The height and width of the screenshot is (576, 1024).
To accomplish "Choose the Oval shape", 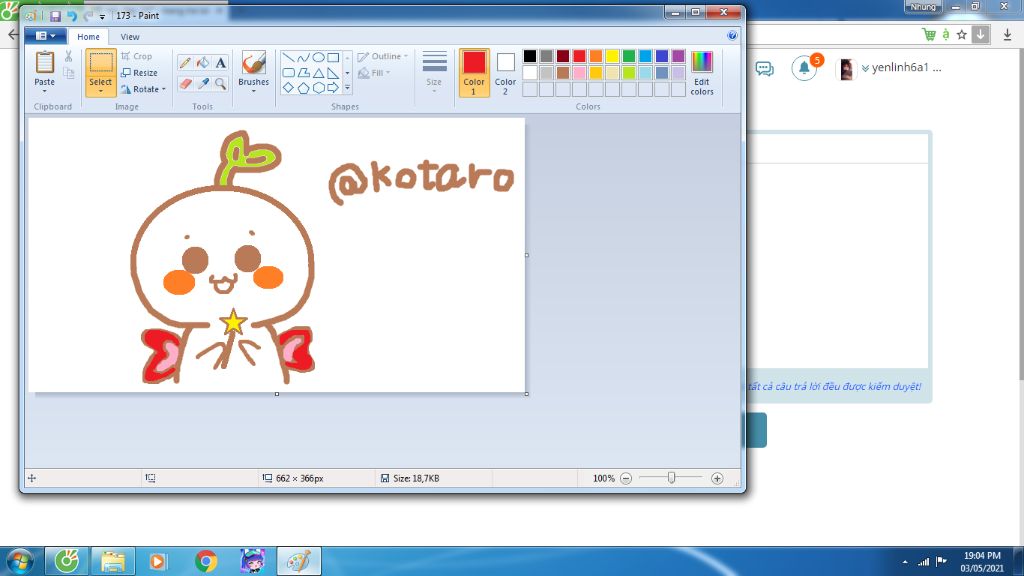I will coord(318,57).
